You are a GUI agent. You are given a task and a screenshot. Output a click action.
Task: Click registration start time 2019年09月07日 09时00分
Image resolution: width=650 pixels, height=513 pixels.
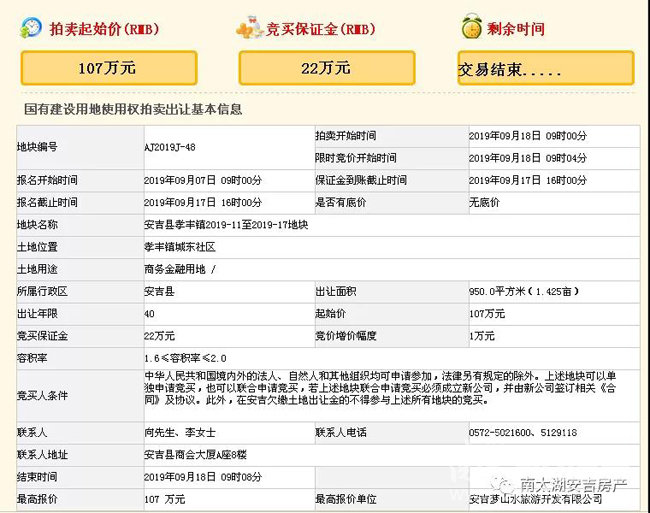click(x=203, y=180)
